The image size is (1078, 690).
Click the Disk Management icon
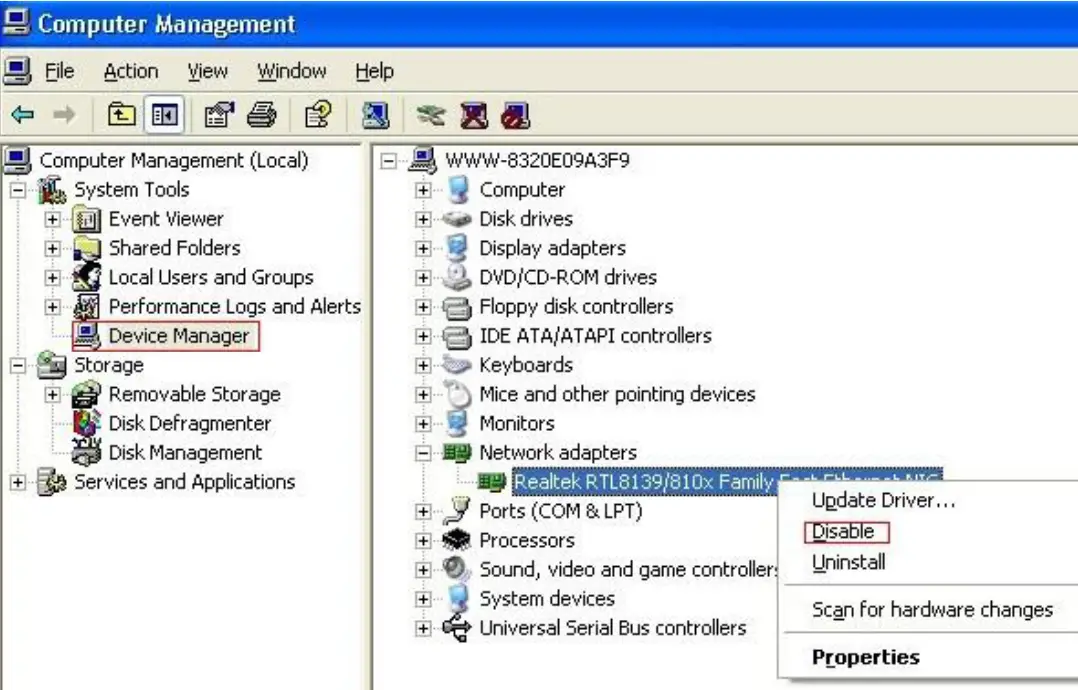[x=87, y=452]
